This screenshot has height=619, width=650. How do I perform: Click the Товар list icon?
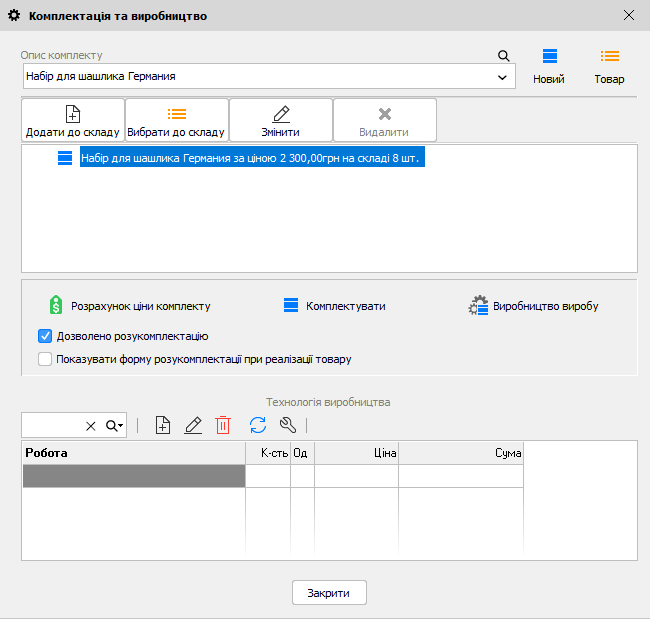pyautogui.click(x=609, y=66)
